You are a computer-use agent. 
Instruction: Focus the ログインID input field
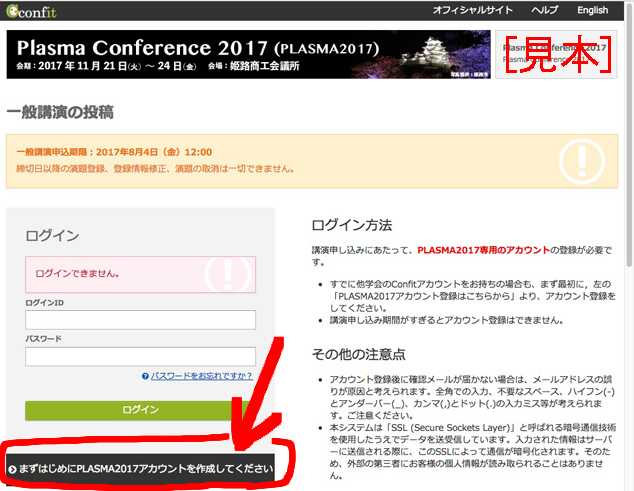[x=140, y=320]
